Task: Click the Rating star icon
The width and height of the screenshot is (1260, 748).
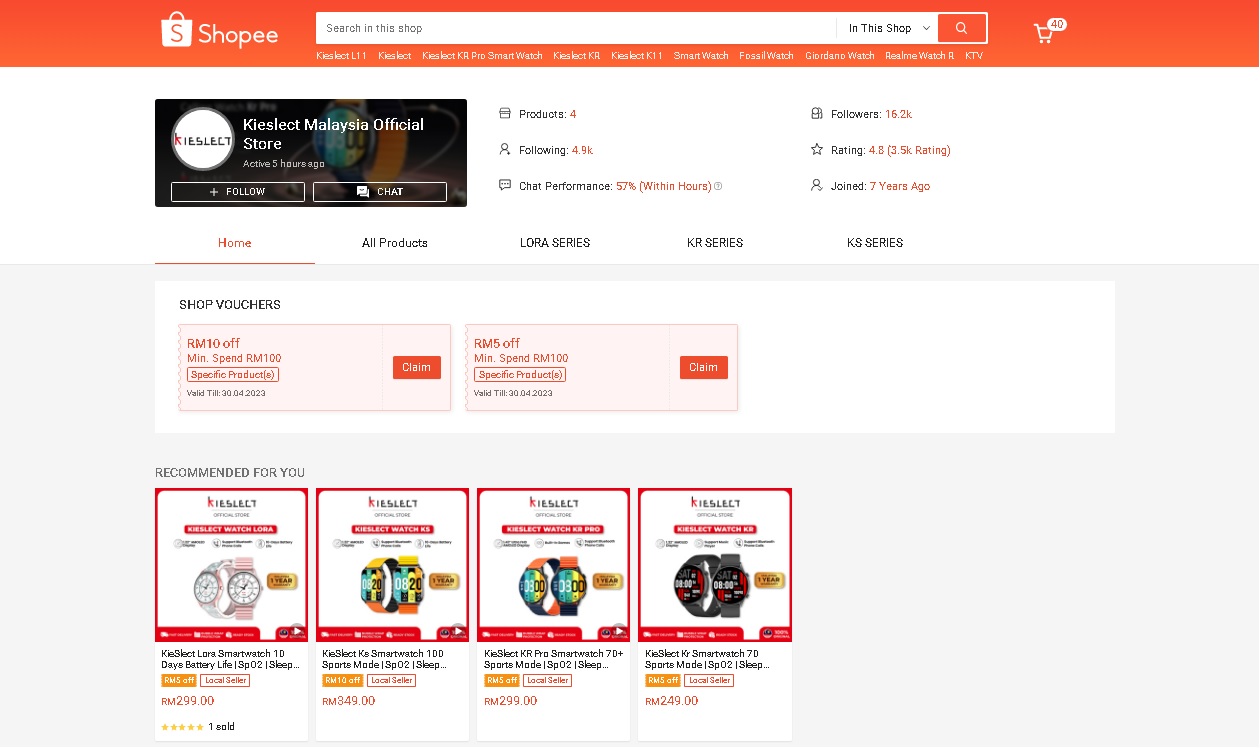Action: coord(817,150)
